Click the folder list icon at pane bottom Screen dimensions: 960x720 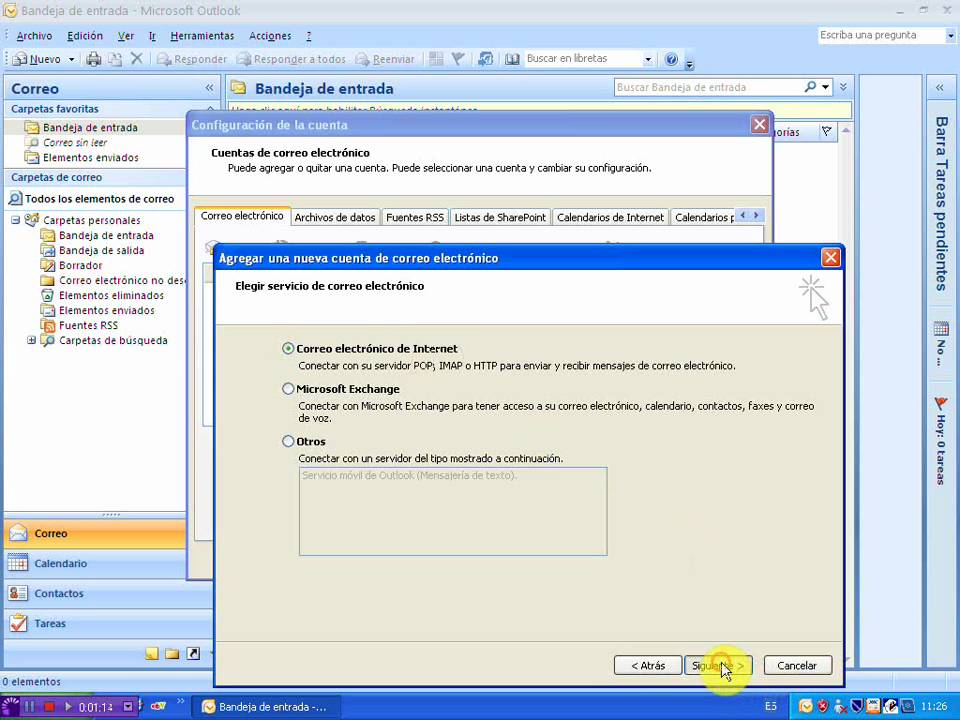[x=172, y=654]
